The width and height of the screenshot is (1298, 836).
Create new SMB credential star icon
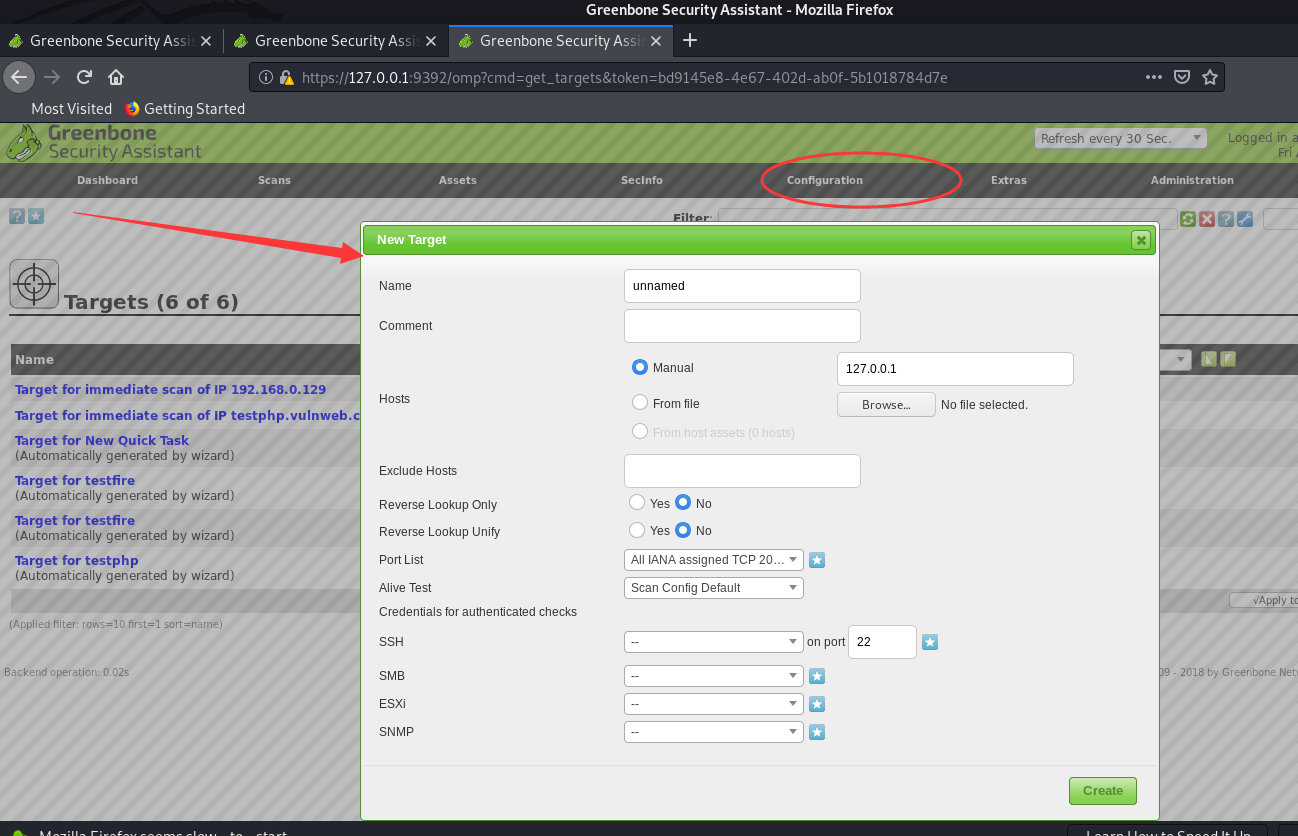tap(817, 676)
